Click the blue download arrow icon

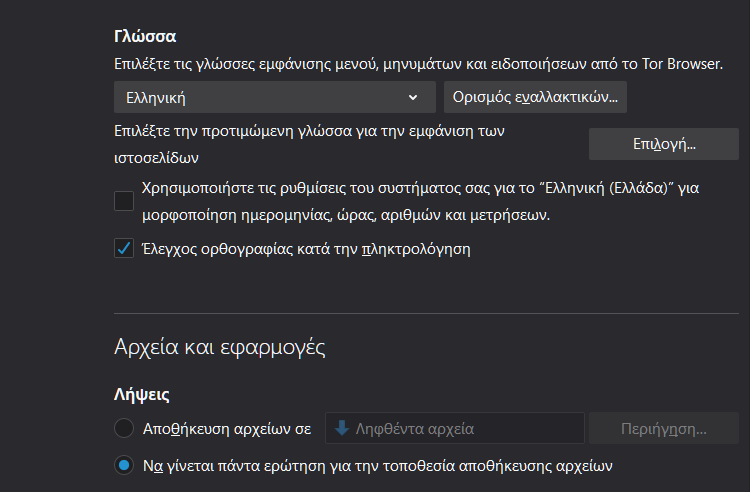342,428
